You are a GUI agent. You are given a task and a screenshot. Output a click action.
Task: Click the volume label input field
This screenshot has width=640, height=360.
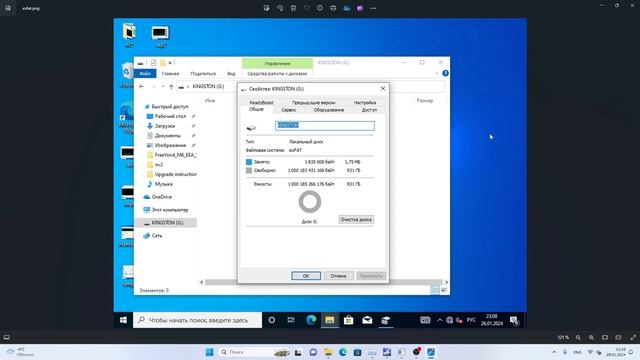(x=325, y=125)
